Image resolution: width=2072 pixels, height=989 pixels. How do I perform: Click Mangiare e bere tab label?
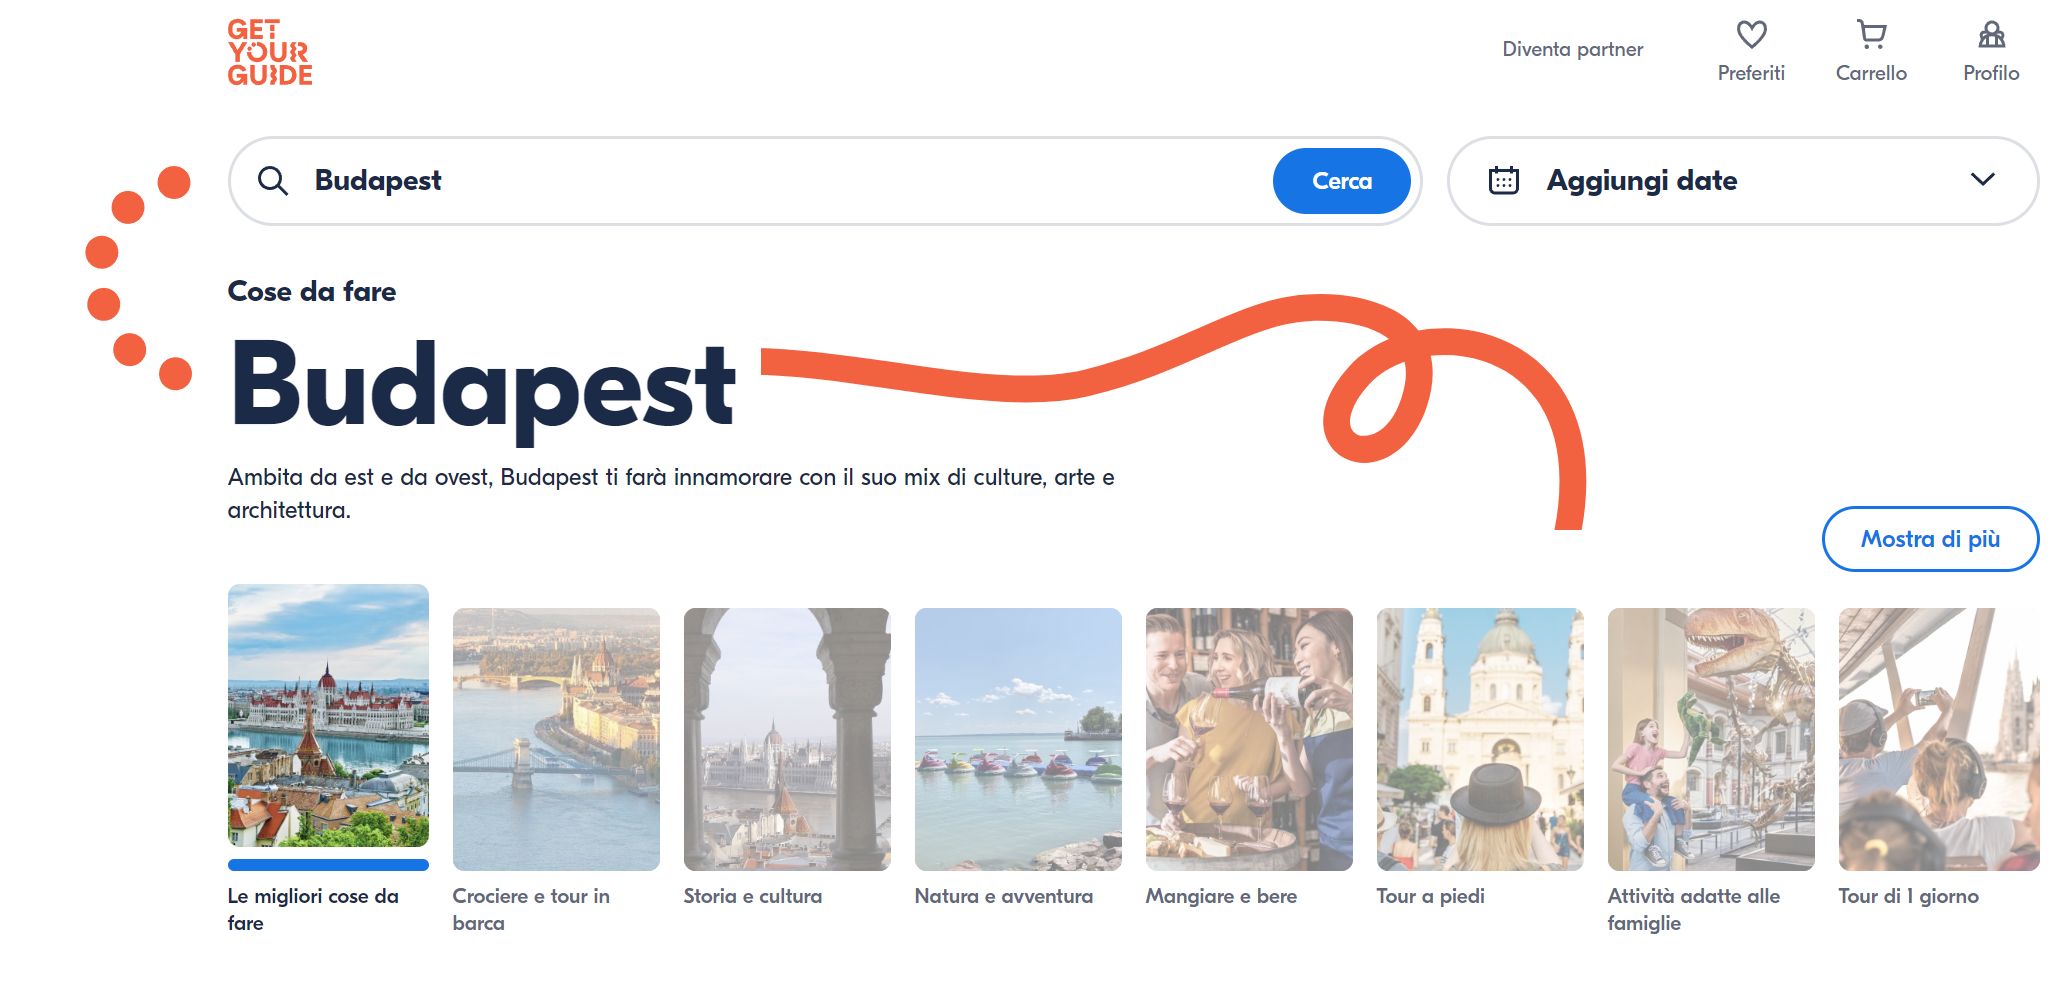(1221, 896)
